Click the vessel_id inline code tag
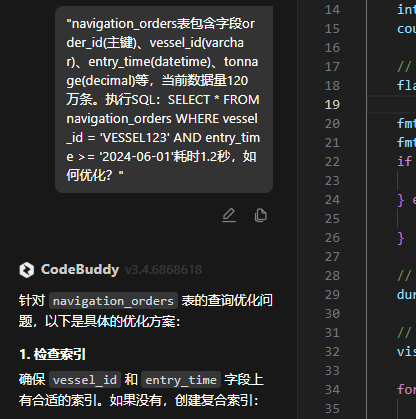 click(85, 380)
